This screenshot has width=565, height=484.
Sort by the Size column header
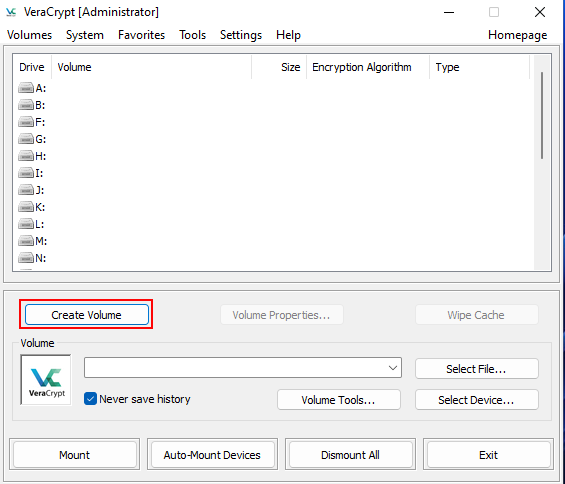[279, 67]
